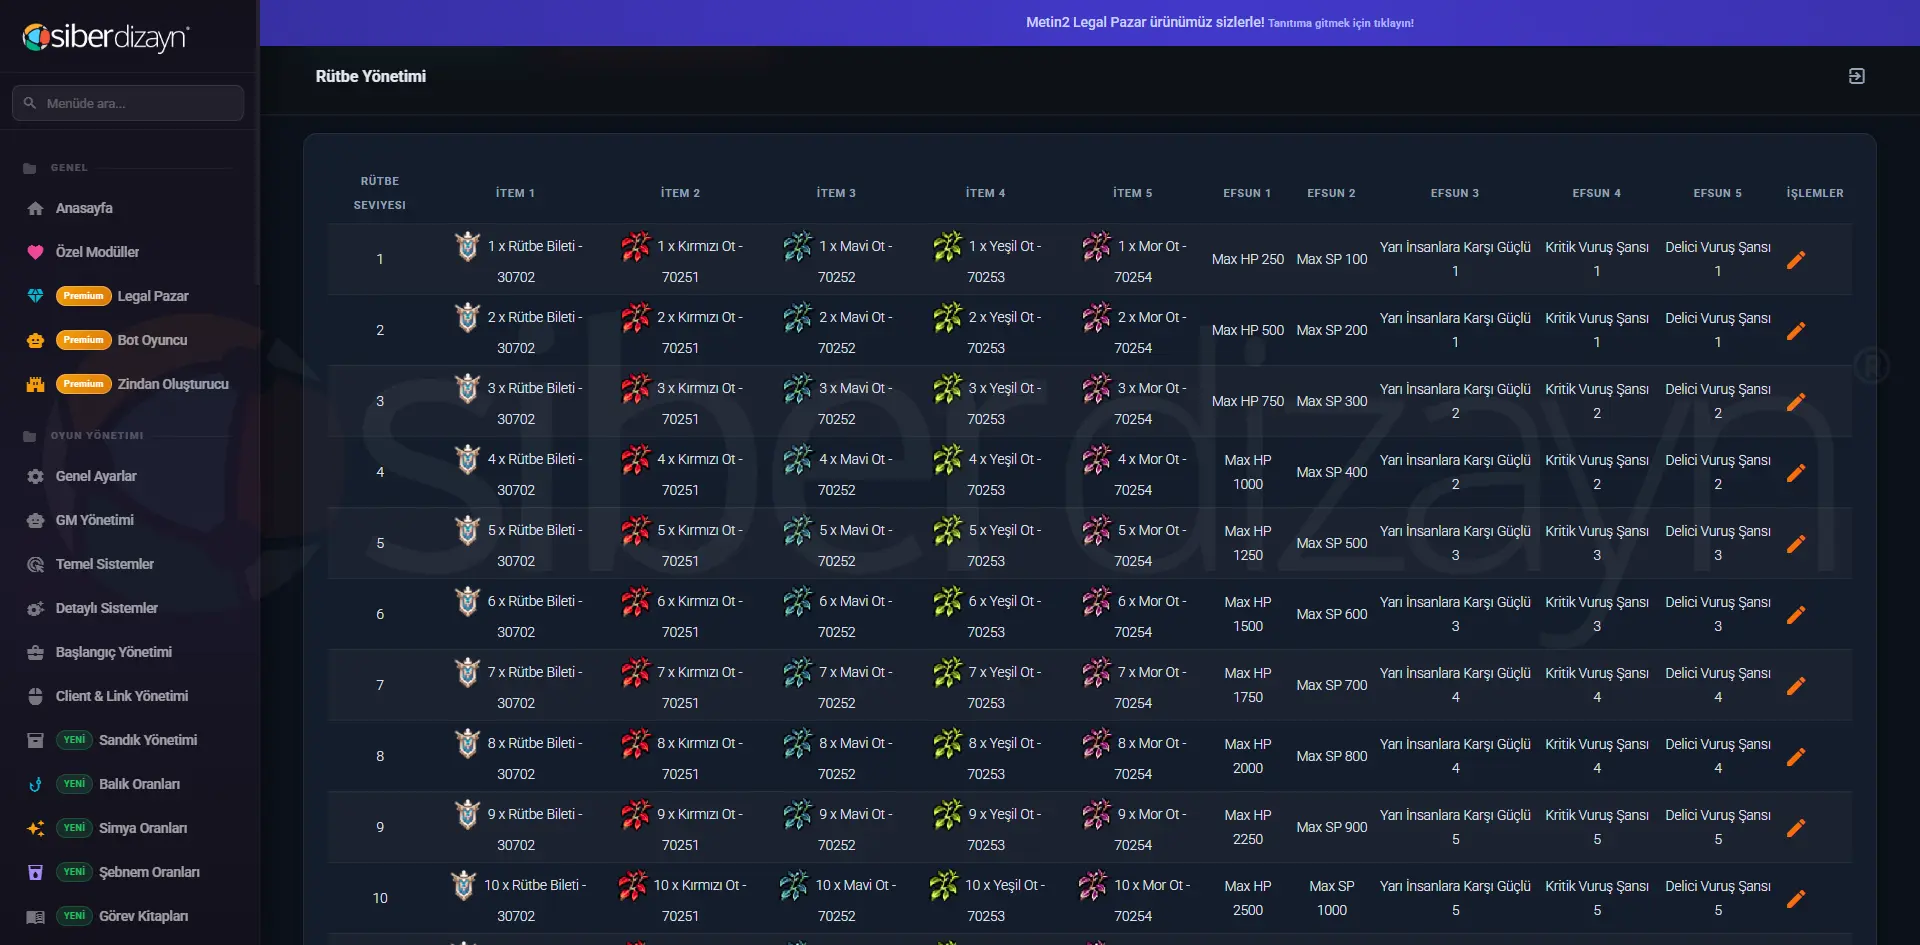Image resolution: width=1920 pixels, height=945 pixels.
Task: Click the siberdizayn logo
Action: [106, 37]
